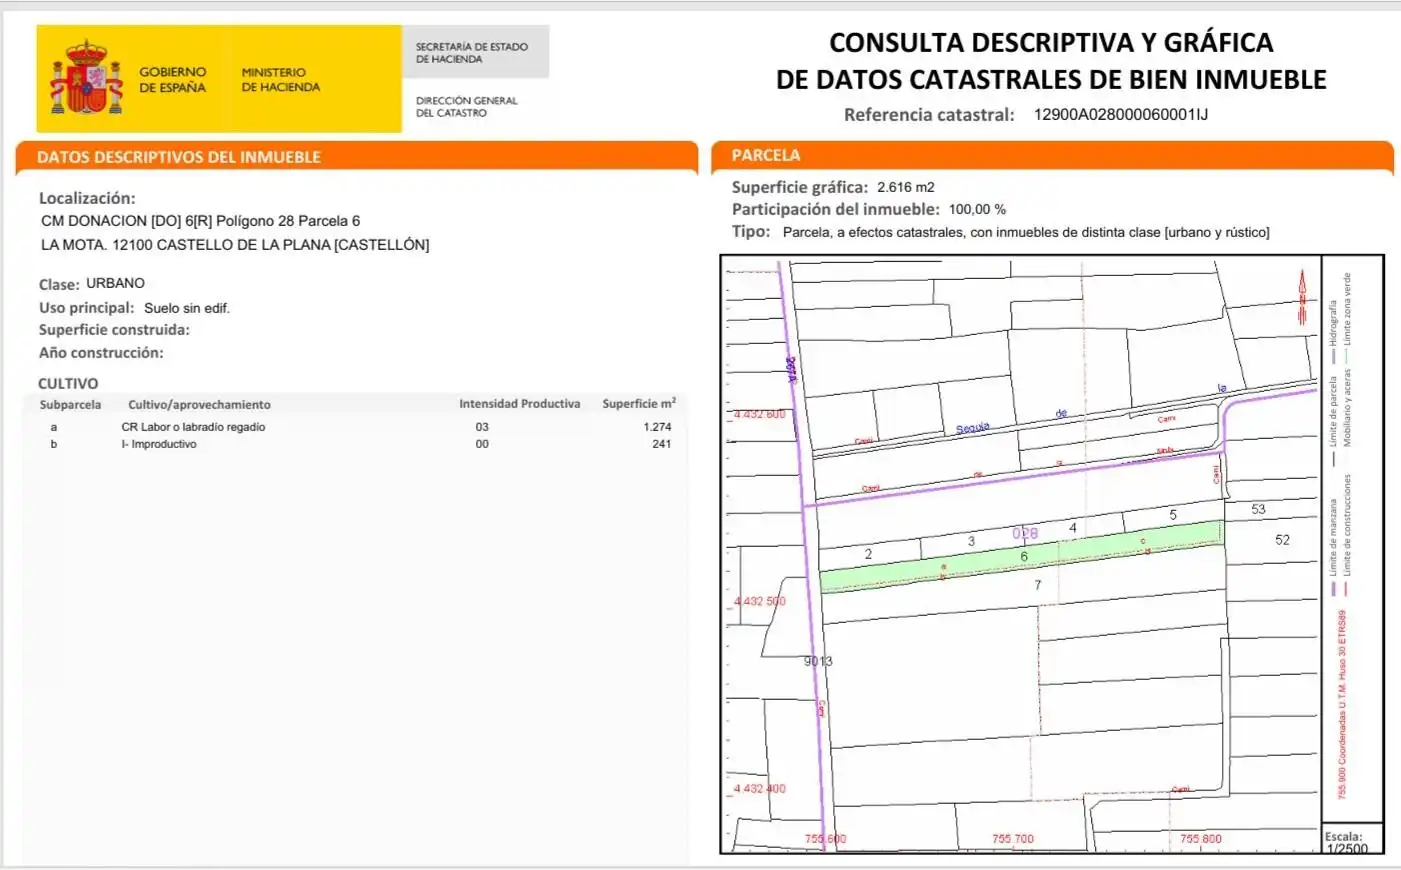The width and height of the screenshot is (1401, 870).
Task: Click intensity value '00' in row b
Action: tap(482, 444)
